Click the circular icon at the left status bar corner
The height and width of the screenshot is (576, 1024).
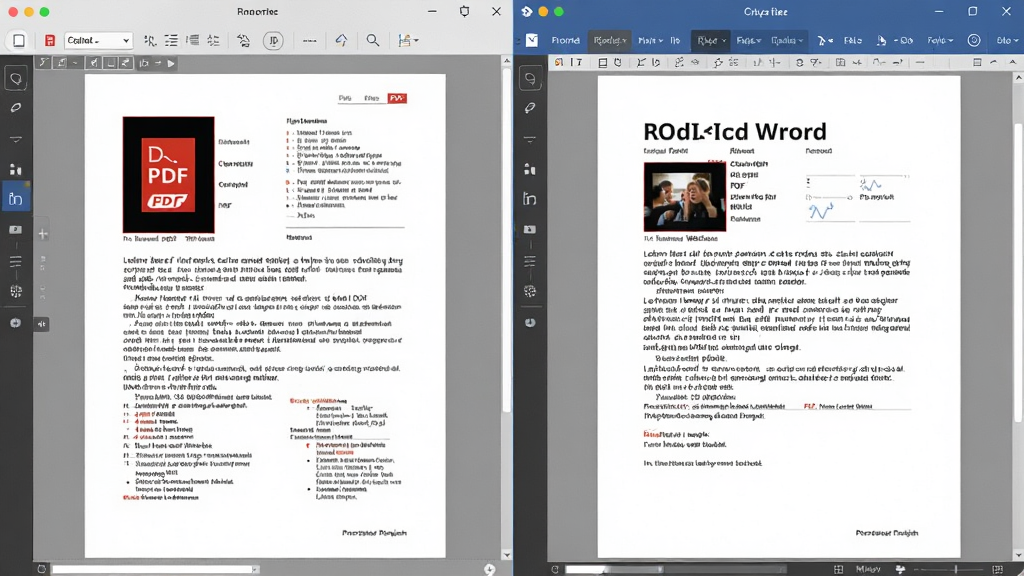(x=42, y=569)
